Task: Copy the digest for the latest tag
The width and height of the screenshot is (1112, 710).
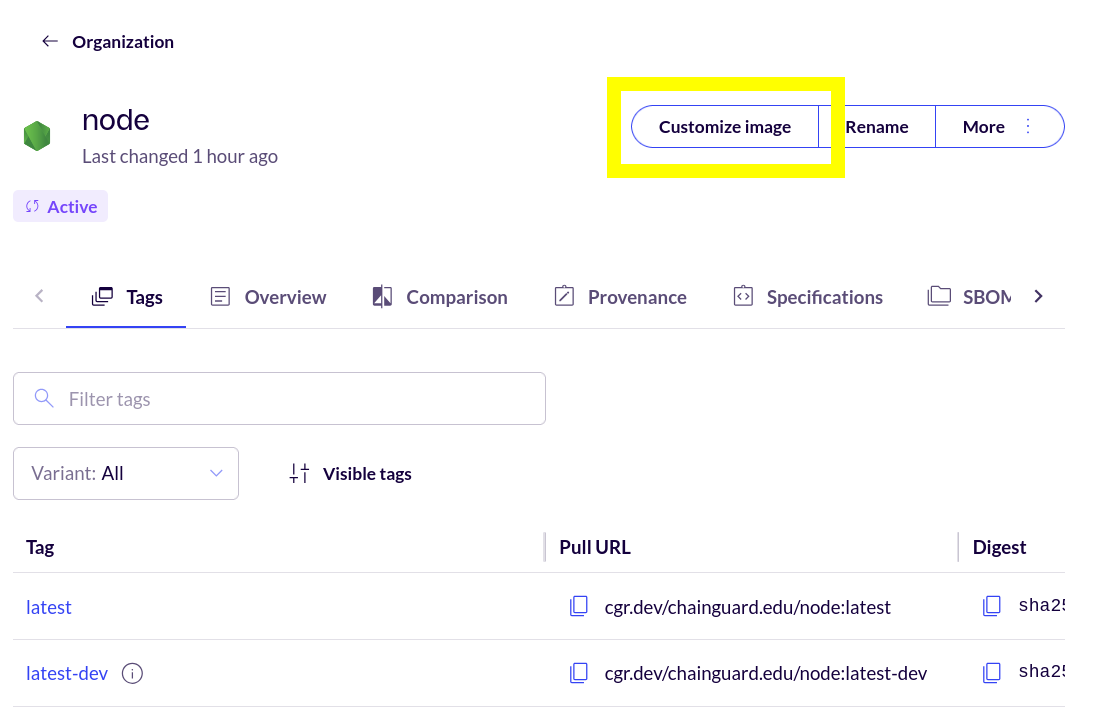Action: pos(991,604)
